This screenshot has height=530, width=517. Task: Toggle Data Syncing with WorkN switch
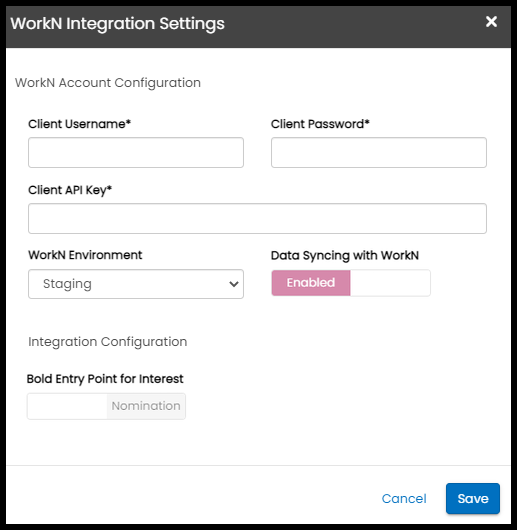click(x=351, y=283)
